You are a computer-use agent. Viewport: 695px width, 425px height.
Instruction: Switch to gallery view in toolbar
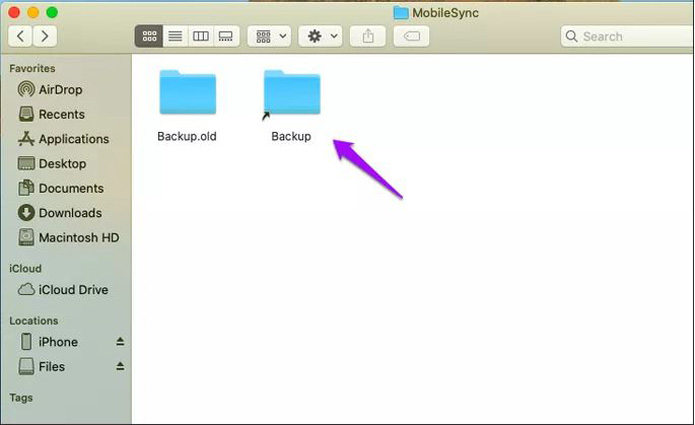click(x=226, y=36)
